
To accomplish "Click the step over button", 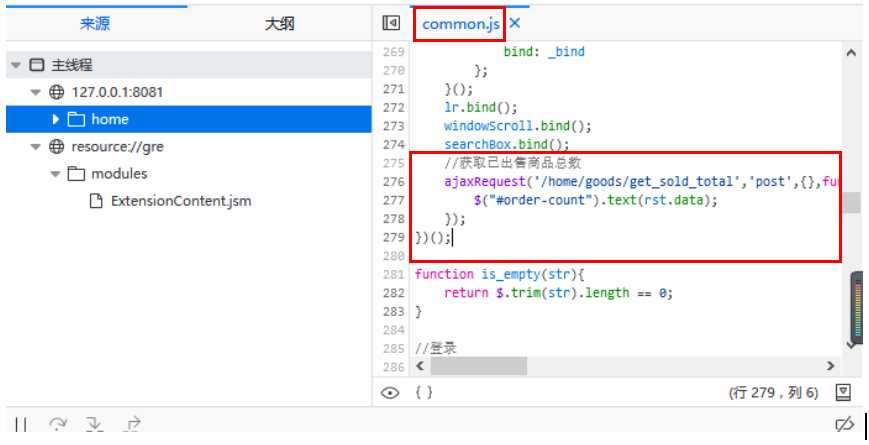I will pos(58,424).
